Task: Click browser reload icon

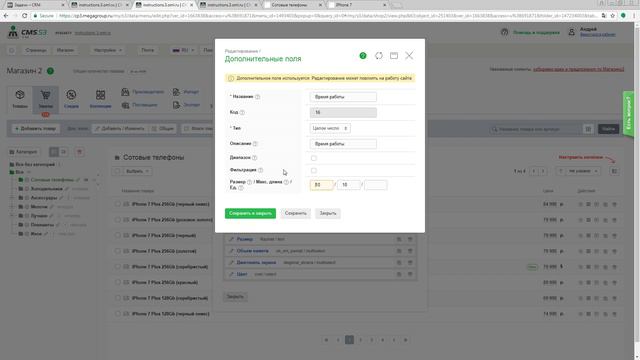Action: point(24,16)
